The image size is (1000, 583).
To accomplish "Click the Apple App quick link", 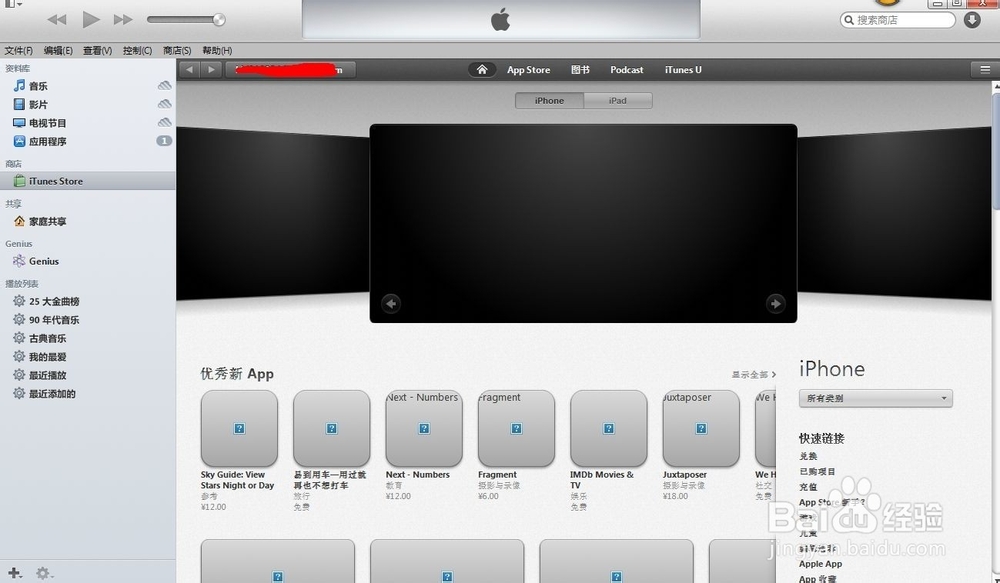I will pyautogui.click(x=820, y=564).
